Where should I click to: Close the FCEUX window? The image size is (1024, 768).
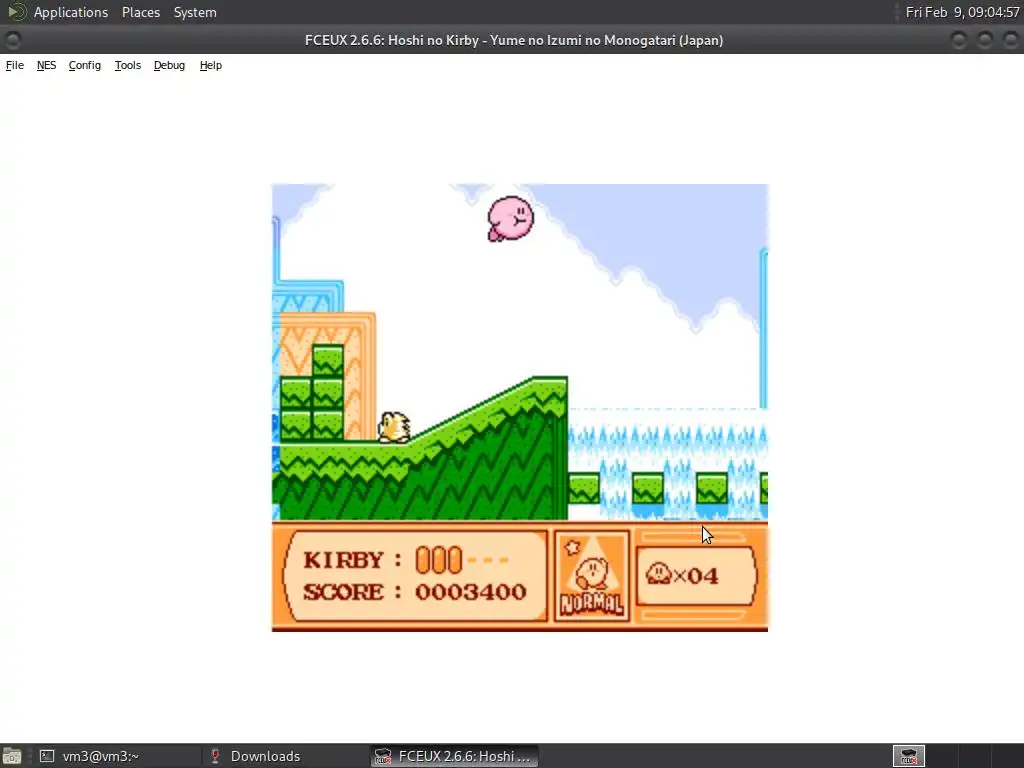coord(1010,40)
